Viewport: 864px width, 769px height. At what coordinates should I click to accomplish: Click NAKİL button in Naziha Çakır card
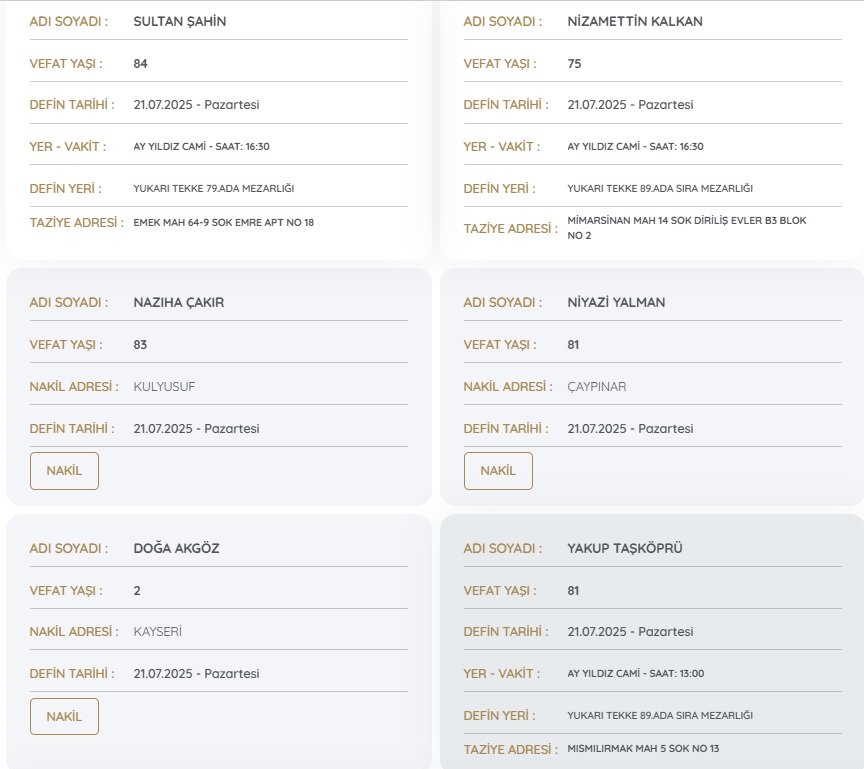click(x=64, y=471)
